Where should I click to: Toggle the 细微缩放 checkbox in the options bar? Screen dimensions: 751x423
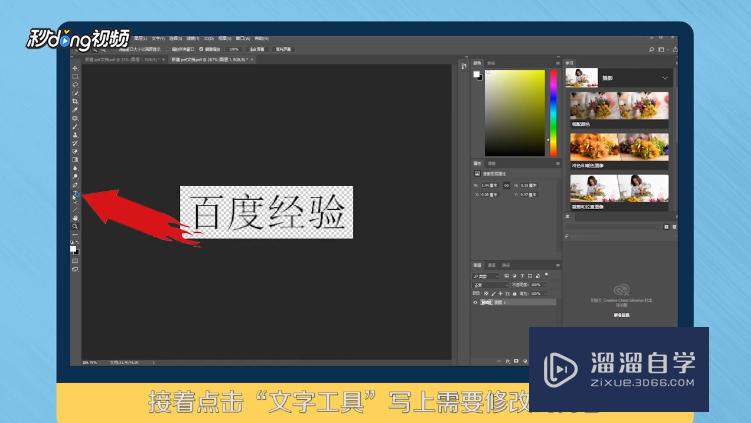click(x=201, y=49)
